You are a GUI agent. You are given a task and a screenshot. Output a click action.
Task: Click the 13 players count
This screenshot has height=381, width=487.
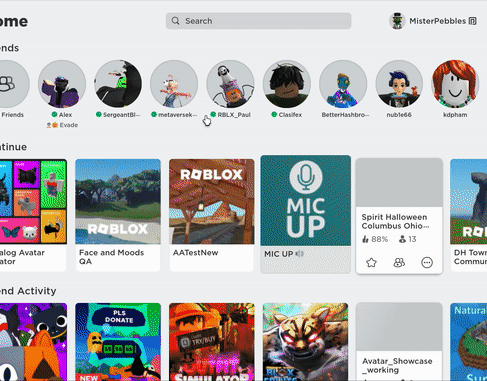click(407, 239)
